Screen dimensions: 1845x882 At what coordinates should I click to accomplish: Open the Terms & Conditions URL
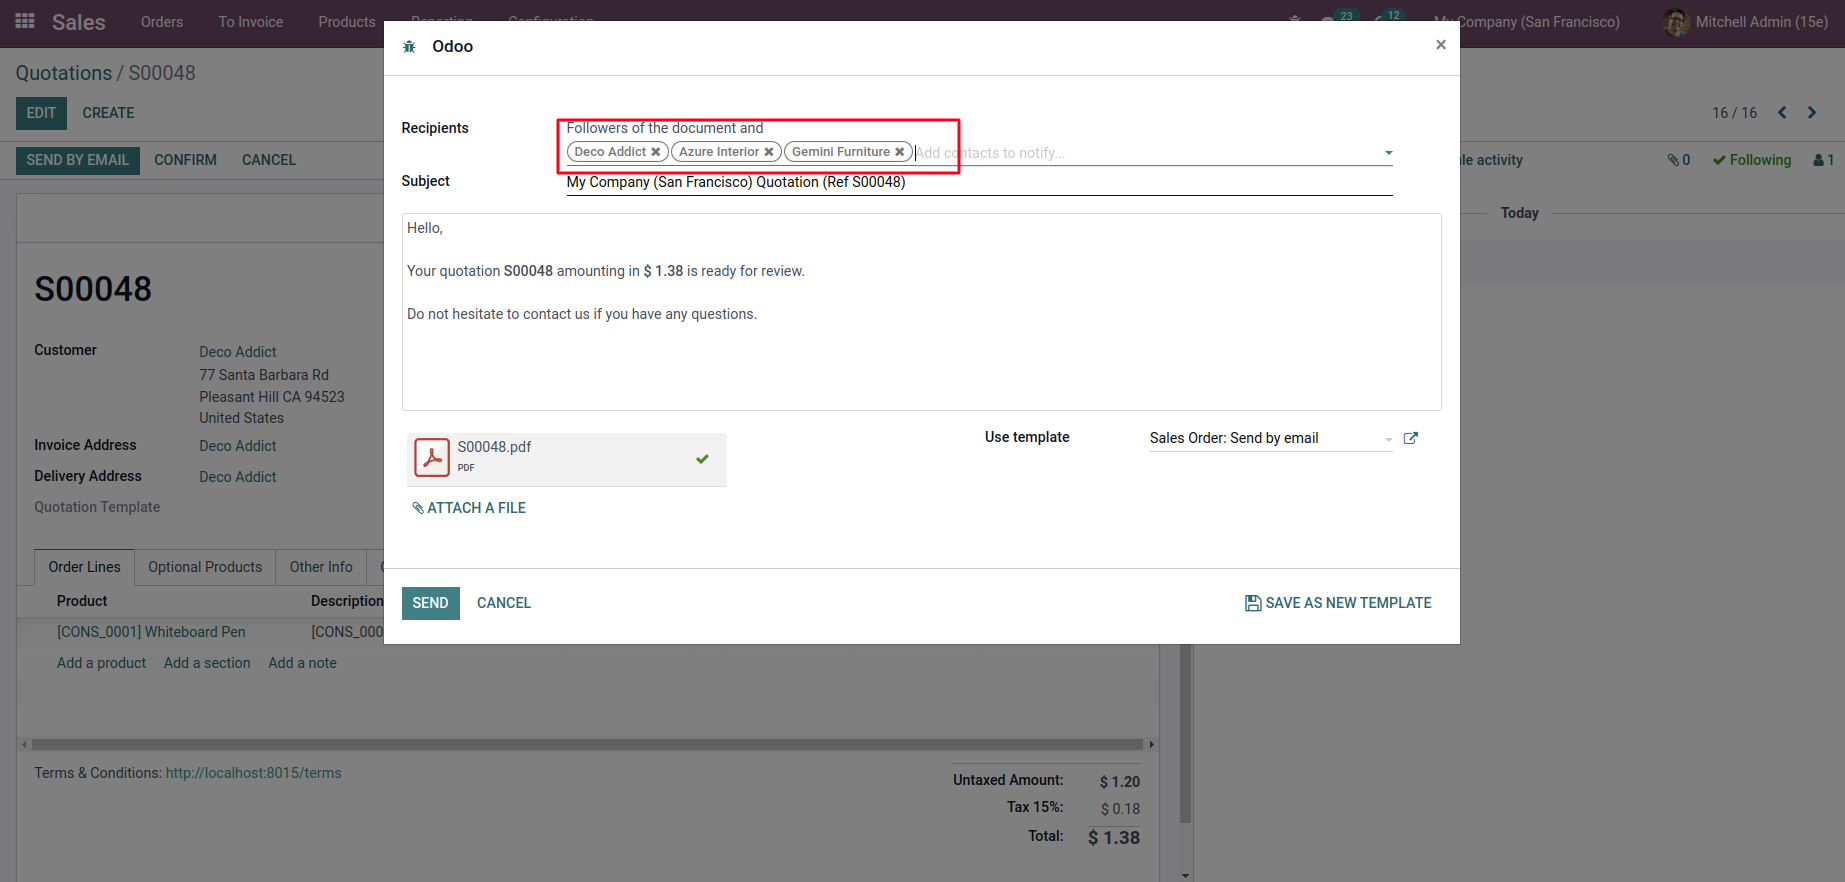pyautogui.click(x=254, y=773)
